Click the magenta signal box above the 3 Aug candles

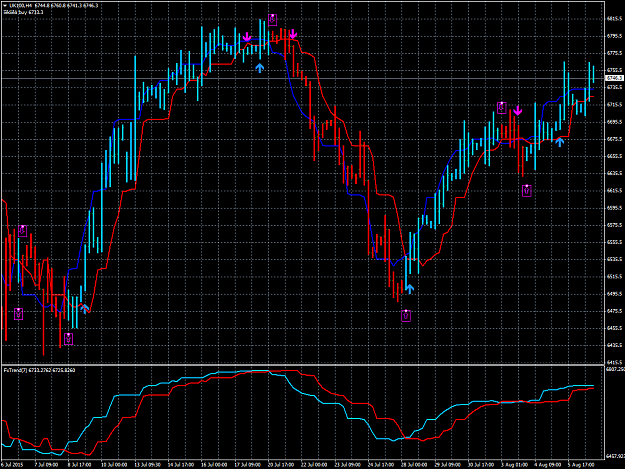tap(501, 108)
